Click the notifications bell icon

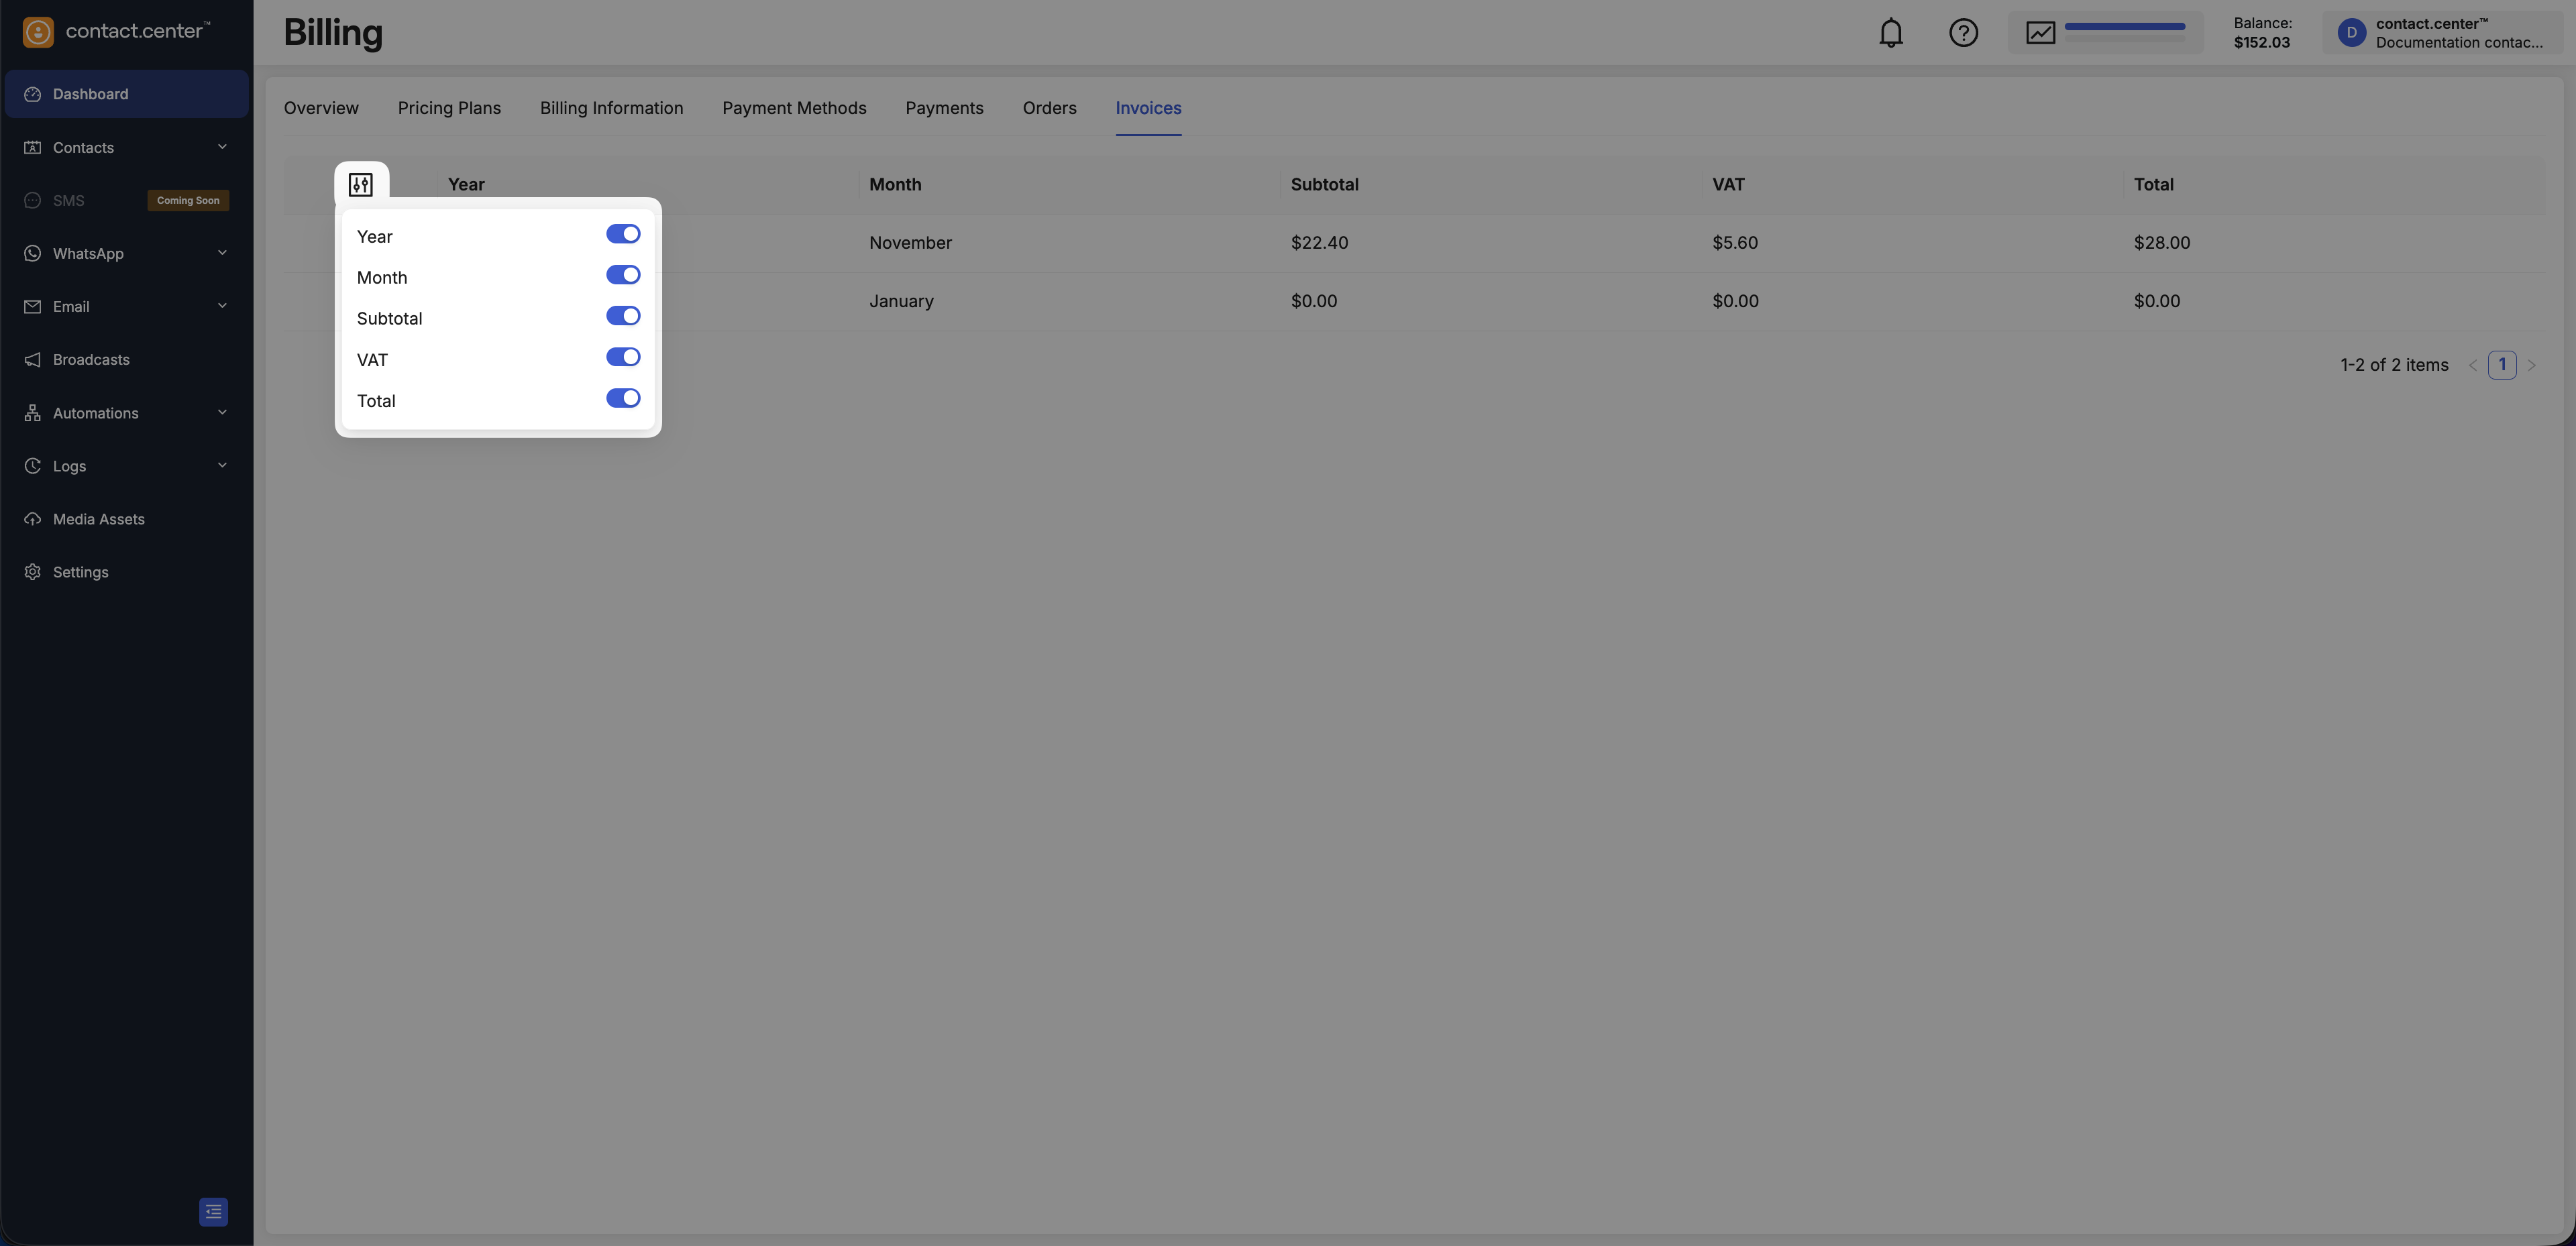tap(1890, 33)
